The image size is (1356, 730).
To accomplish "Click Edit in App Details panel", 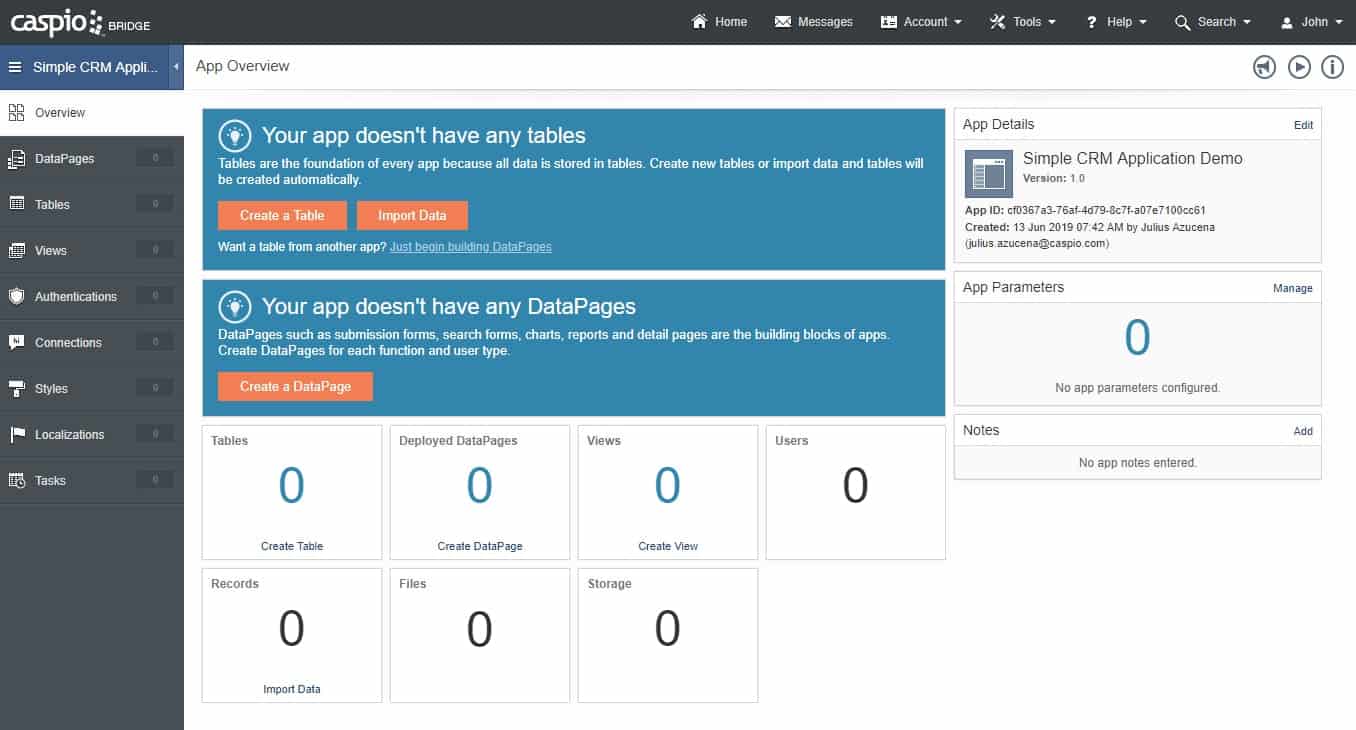I will coord(1303,125).
